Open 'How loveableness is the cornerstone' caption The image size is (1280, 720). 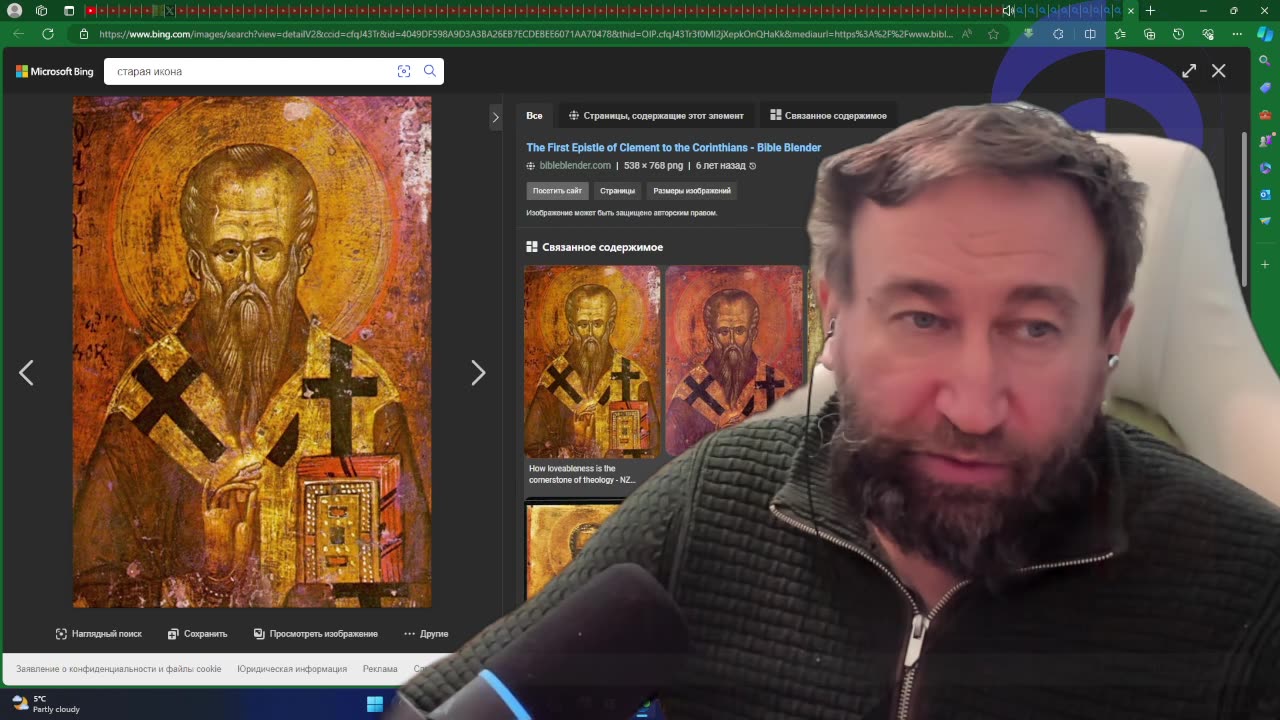click(582, 474)
